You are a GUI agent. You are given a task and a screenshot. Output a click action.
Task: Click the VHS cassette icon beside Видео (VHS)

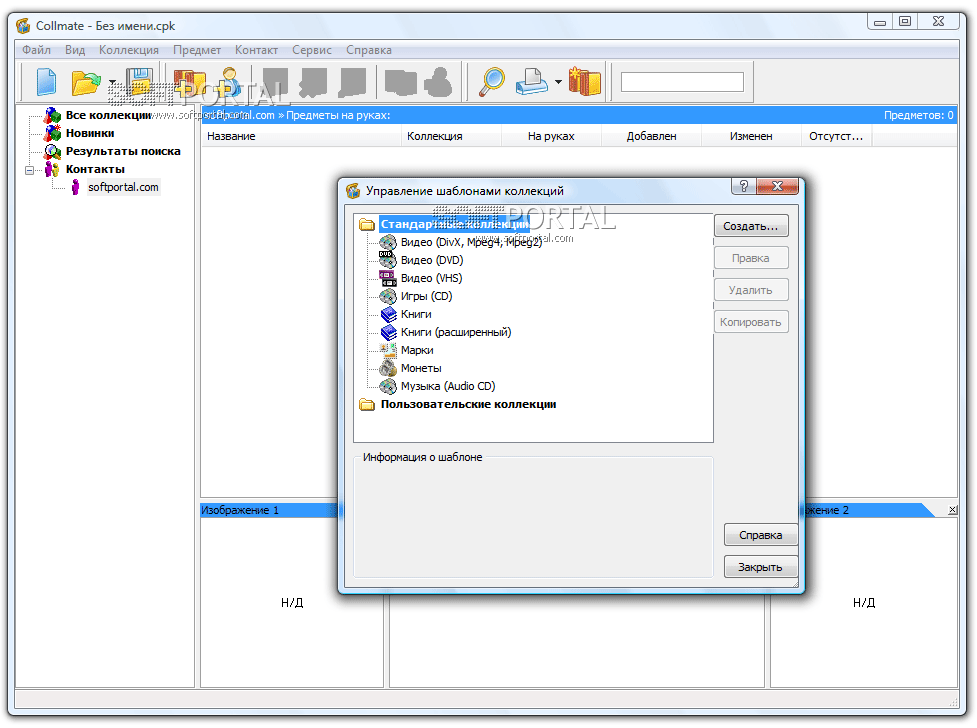388,279
